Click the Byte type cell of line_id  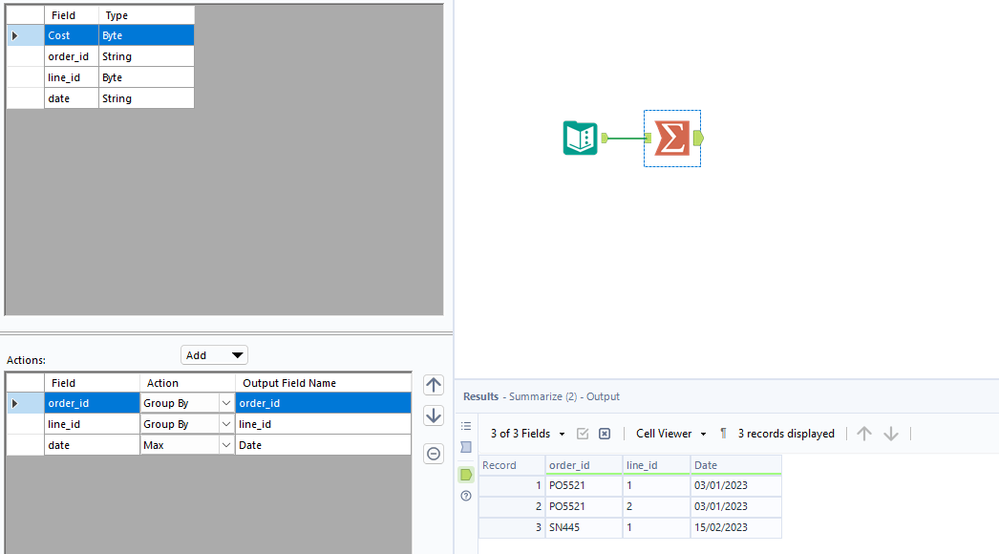click(147, 78)
